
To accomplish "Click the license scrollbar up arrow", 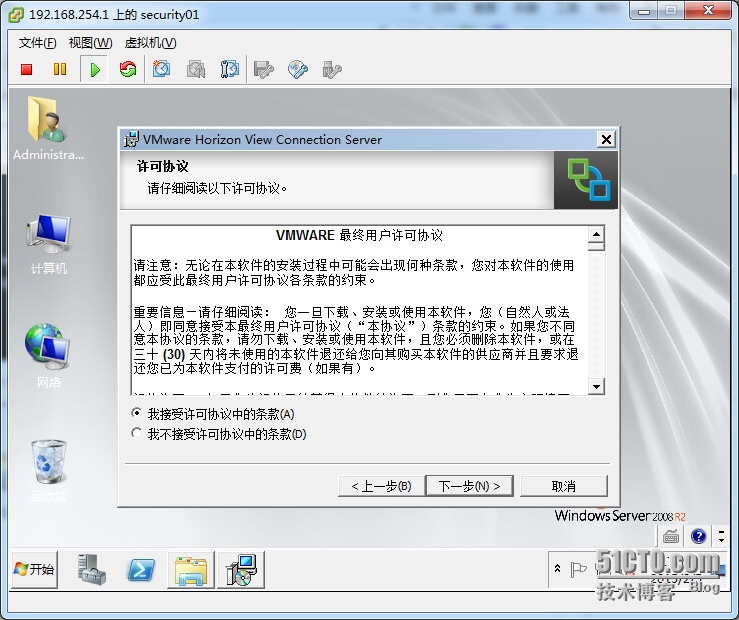I will tap(596, 234).
